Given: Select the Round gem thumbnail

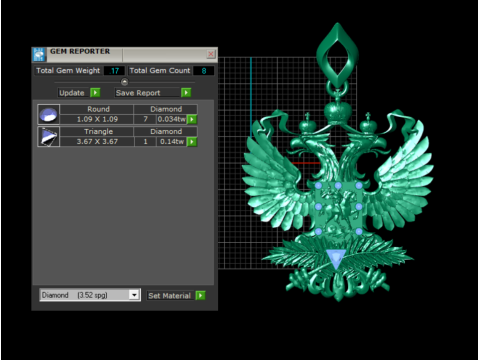Looking at the screenshot, I should [49, 114].
